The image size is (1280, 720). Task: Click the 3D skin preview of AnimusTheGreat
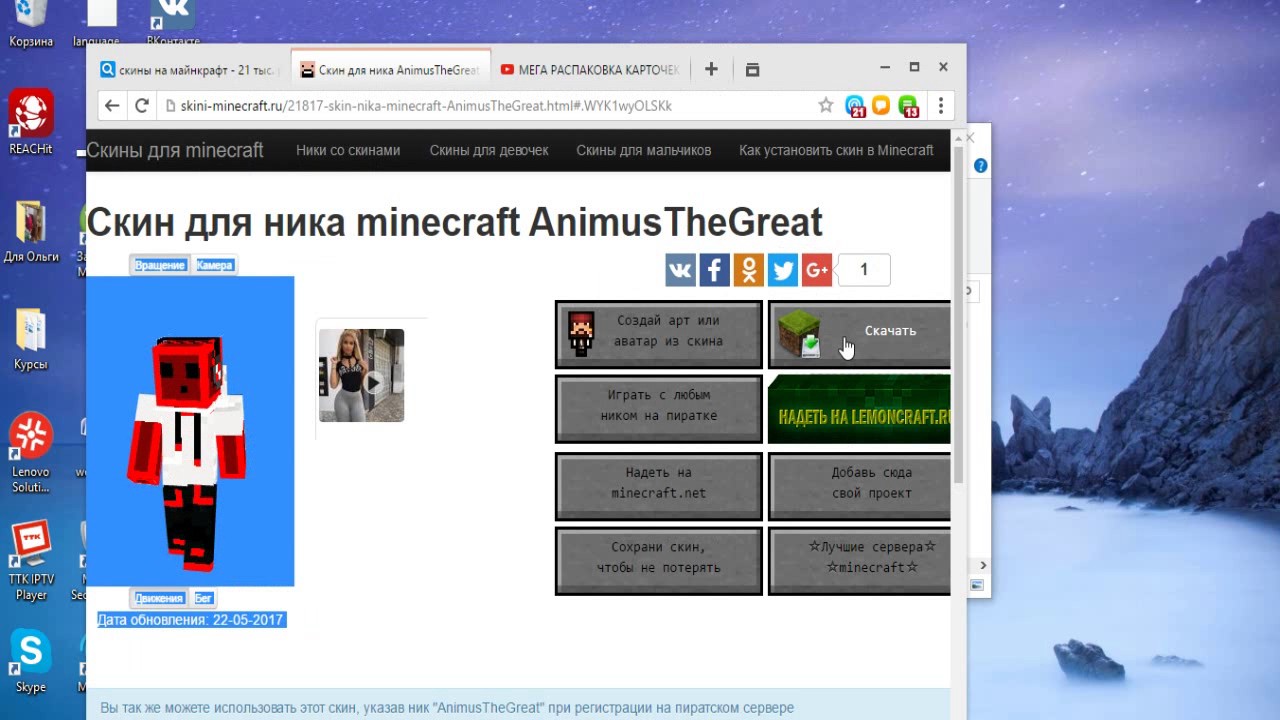pos(190,431)
